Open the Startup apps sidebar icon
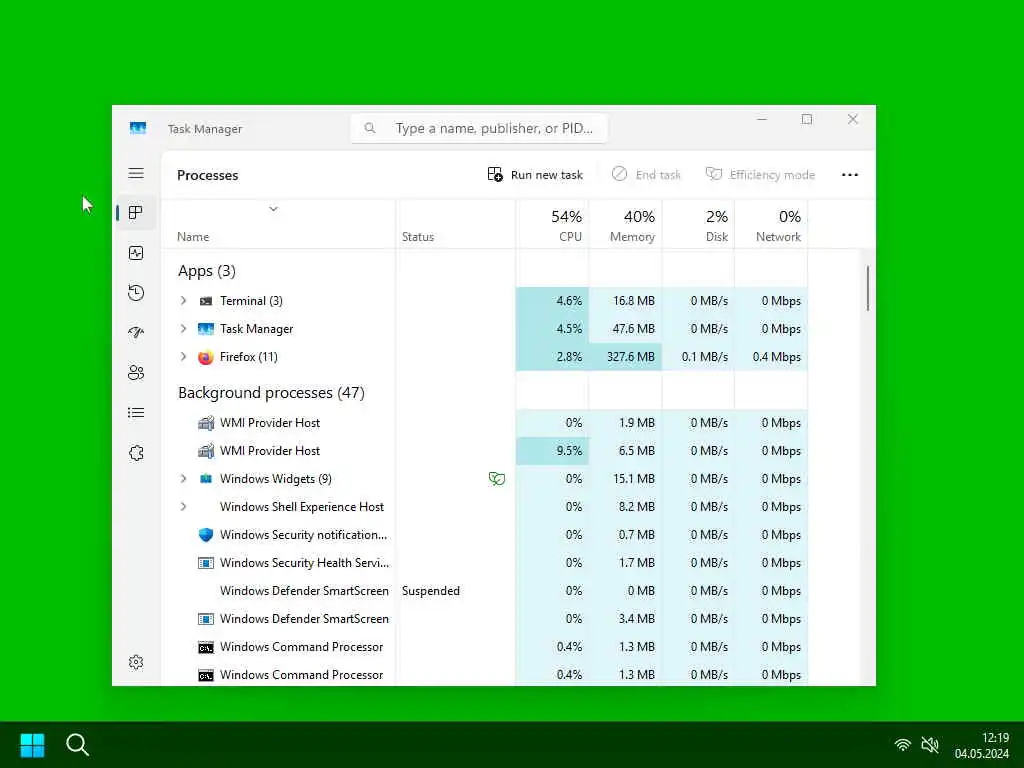 coord(136,332)
